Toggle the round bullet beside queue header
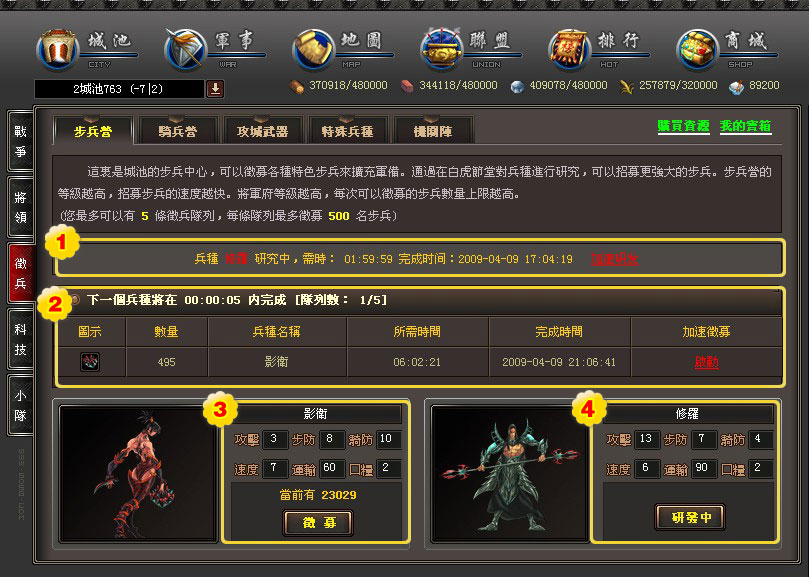The width and height of the screenshot is (809, 577). tap(75, 299)
